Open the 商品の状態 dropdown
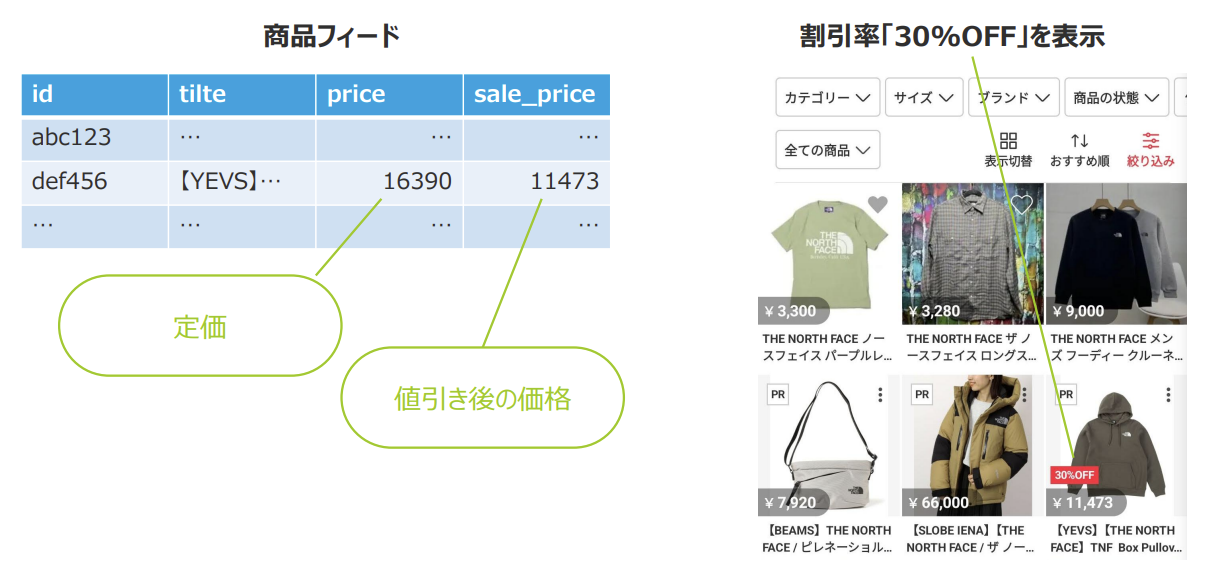Viewport: 1209px width, 587px height. [1116, 98]
